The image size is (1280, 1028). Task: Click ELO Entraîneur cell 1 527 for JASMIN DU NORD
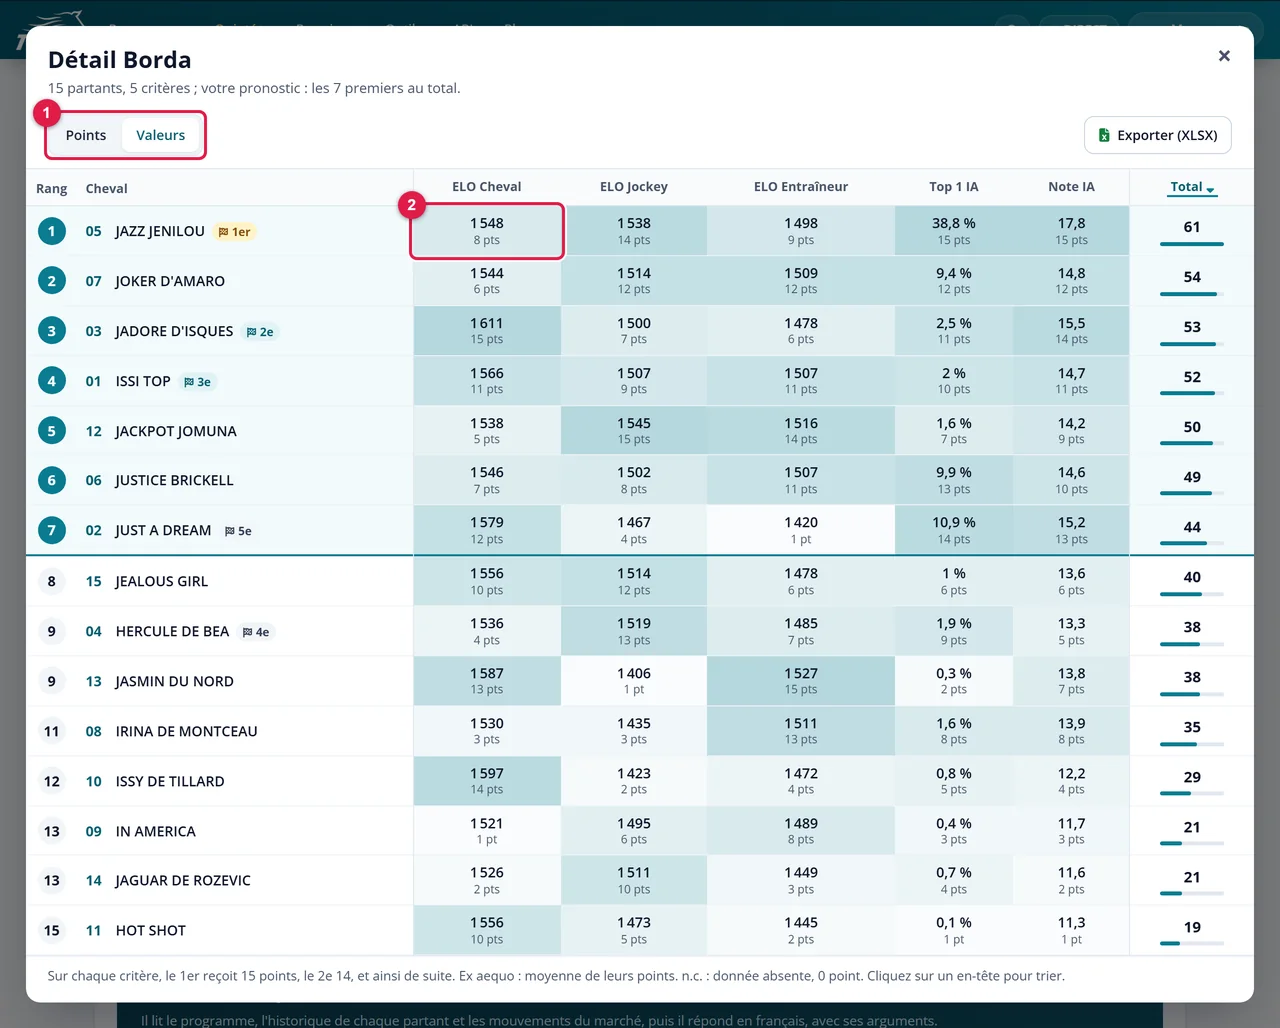801,681
